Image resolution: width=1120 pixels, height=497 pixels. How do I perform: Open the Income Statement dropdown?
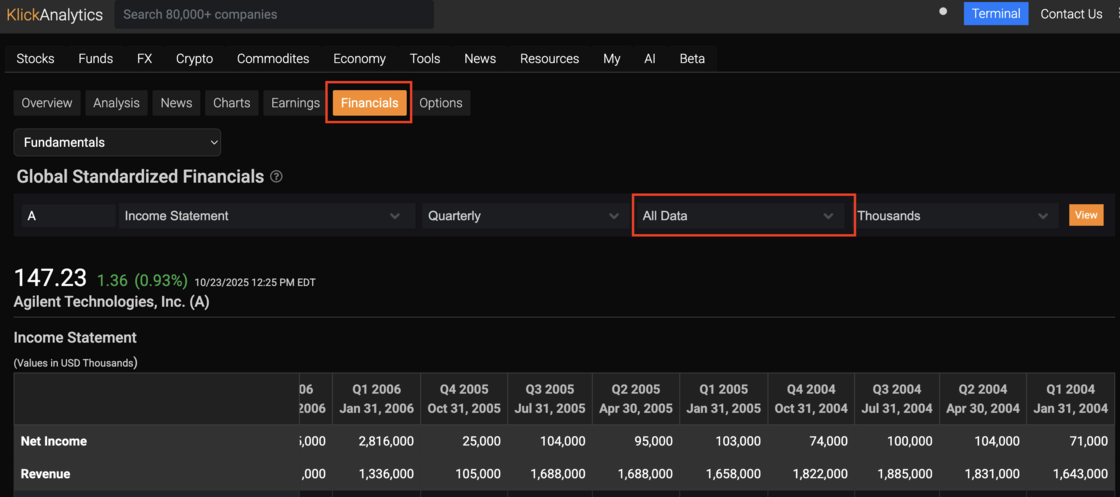267,216
